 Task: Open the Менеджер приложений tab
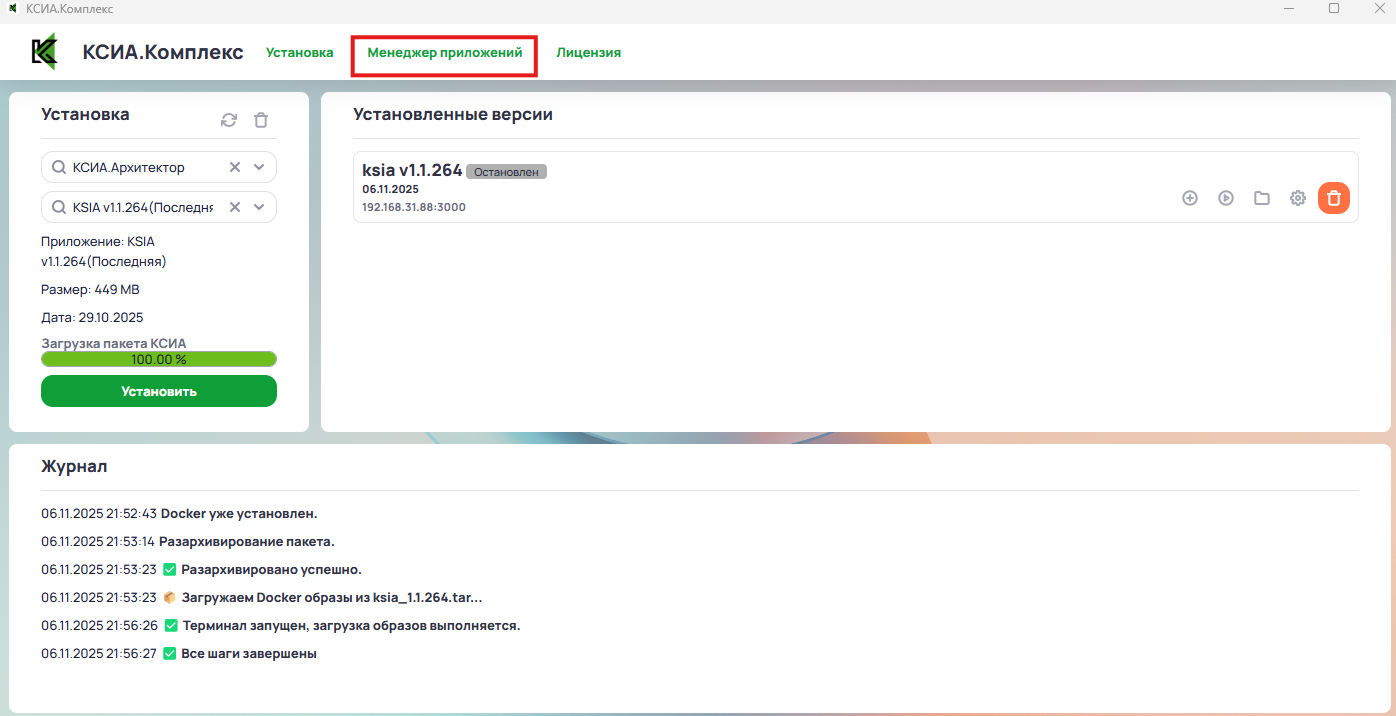coord(444,53)
